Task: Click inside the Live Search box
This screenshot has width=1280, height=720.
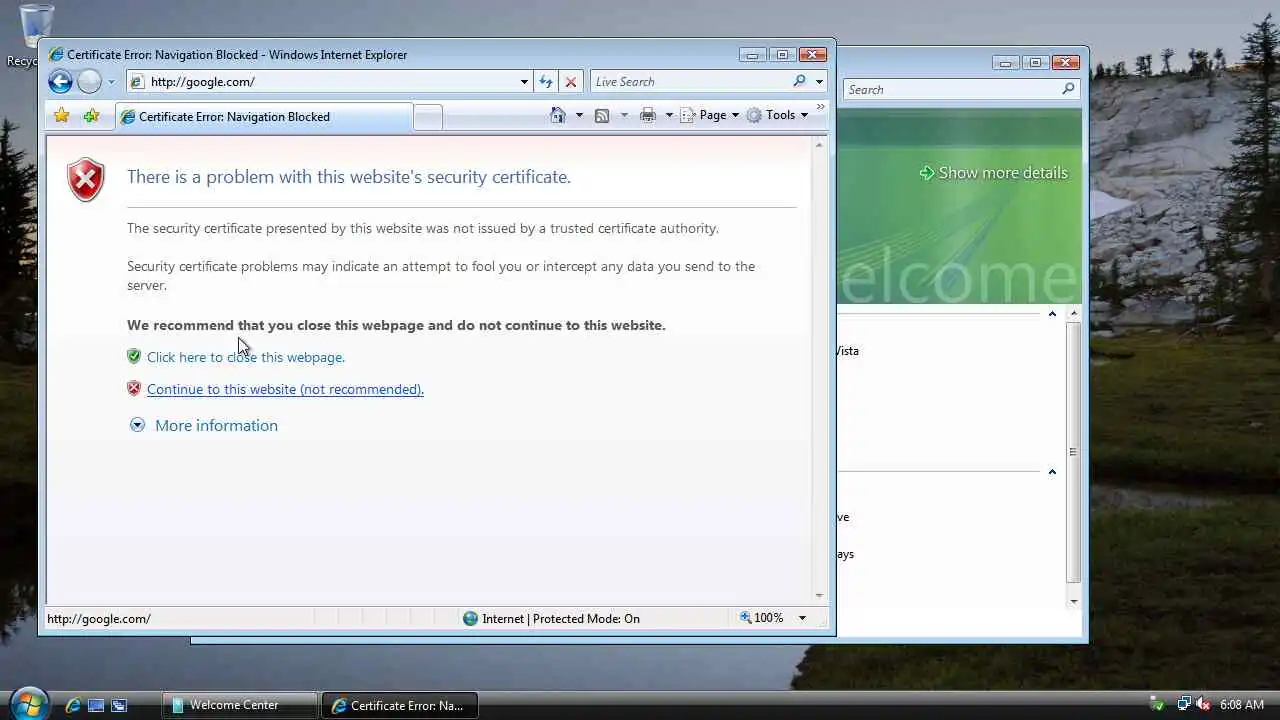Action: [x=690, y=82]
